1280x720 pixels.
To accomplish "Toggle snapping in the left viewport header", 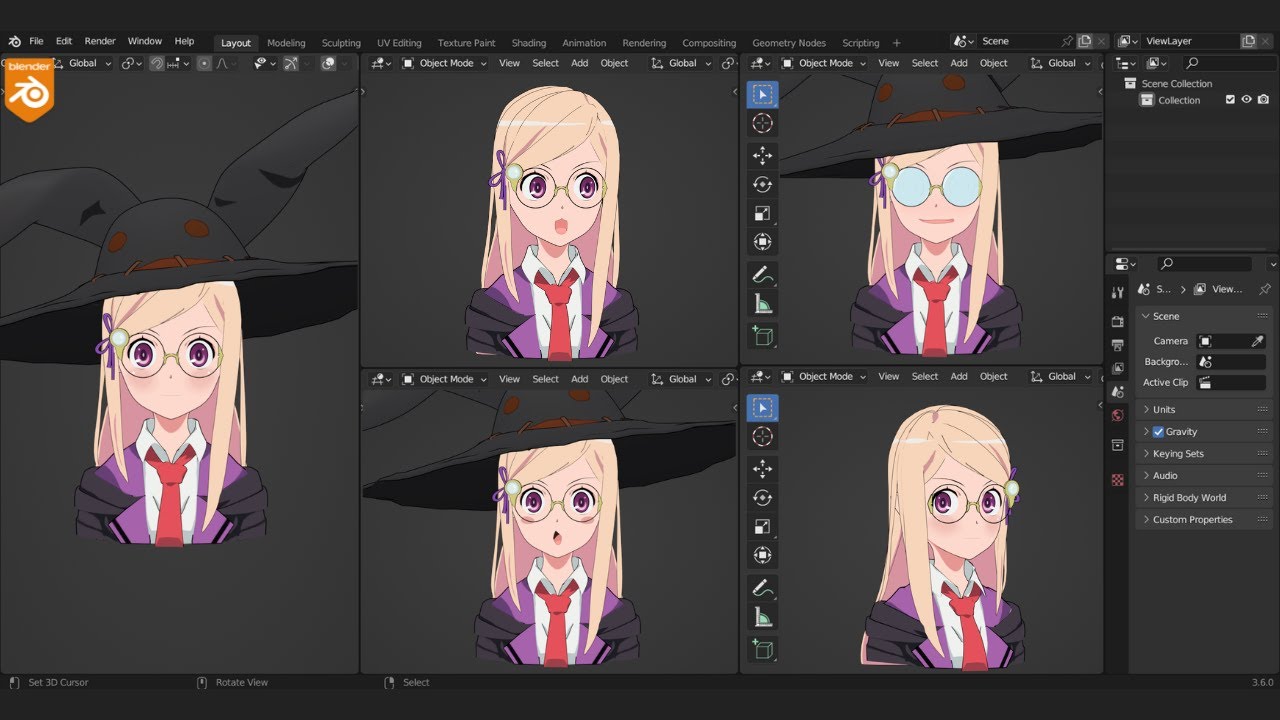I will pos(157,63).
